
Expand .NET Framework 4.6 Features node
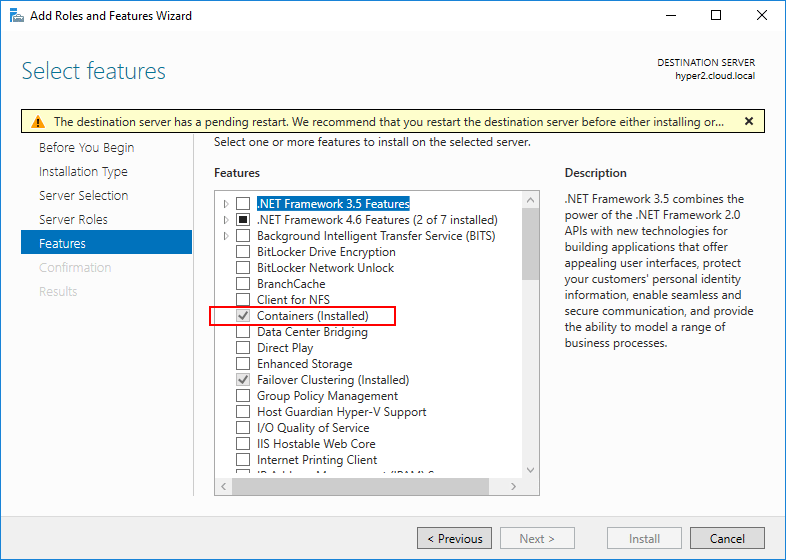click(x=227, y=220)
